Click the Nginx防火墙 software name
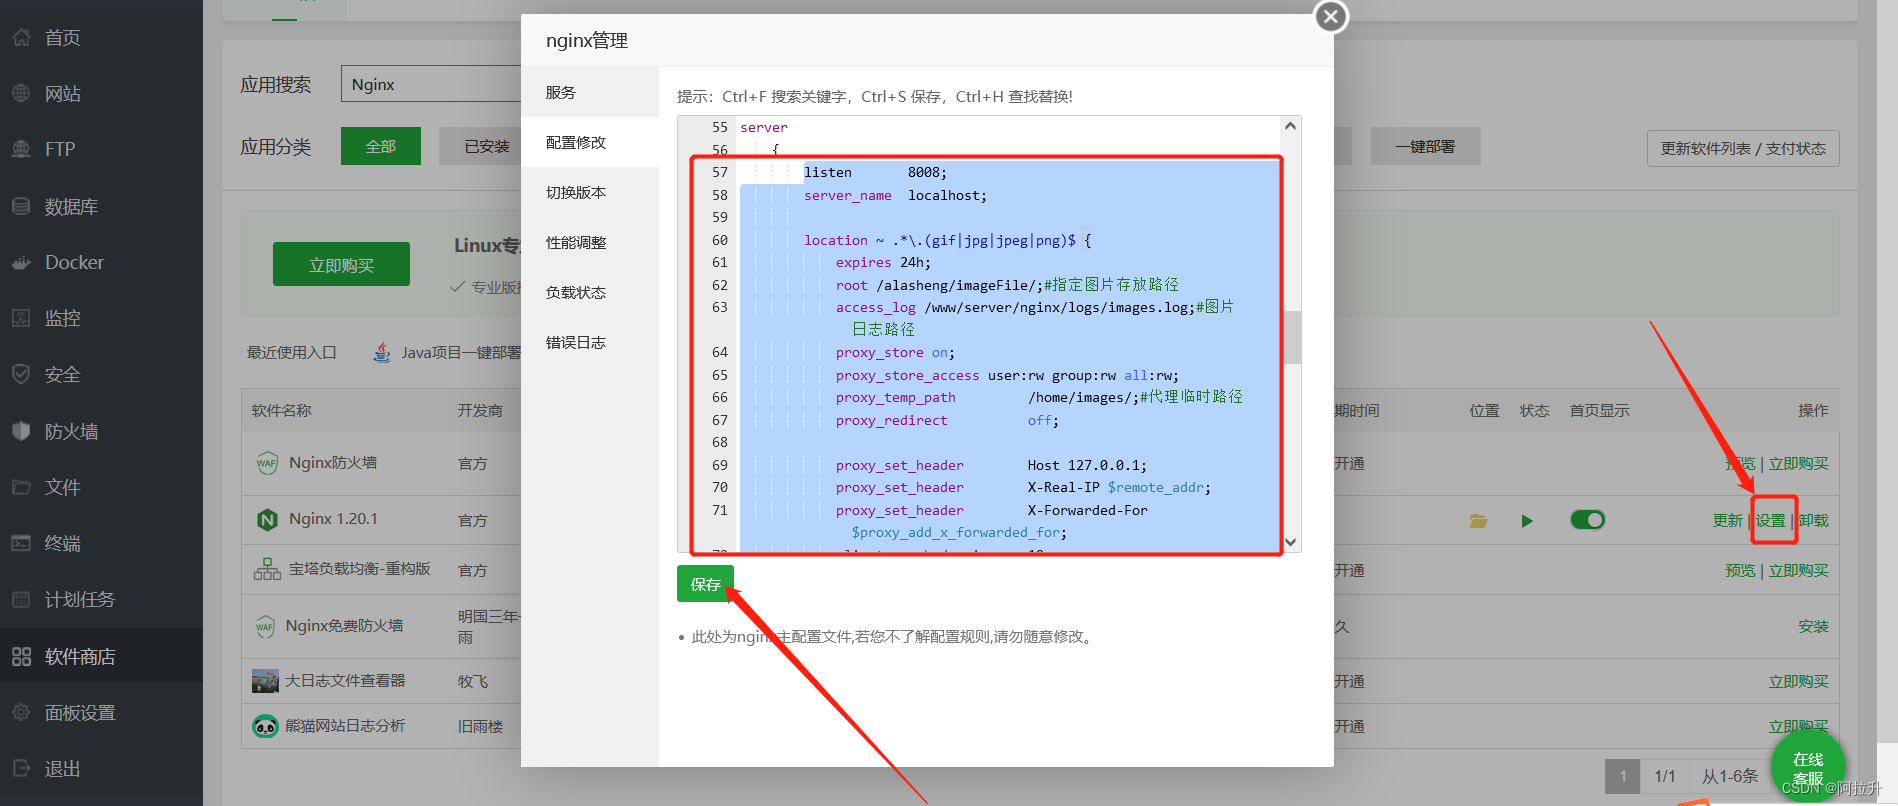 [x=333, y=463]
